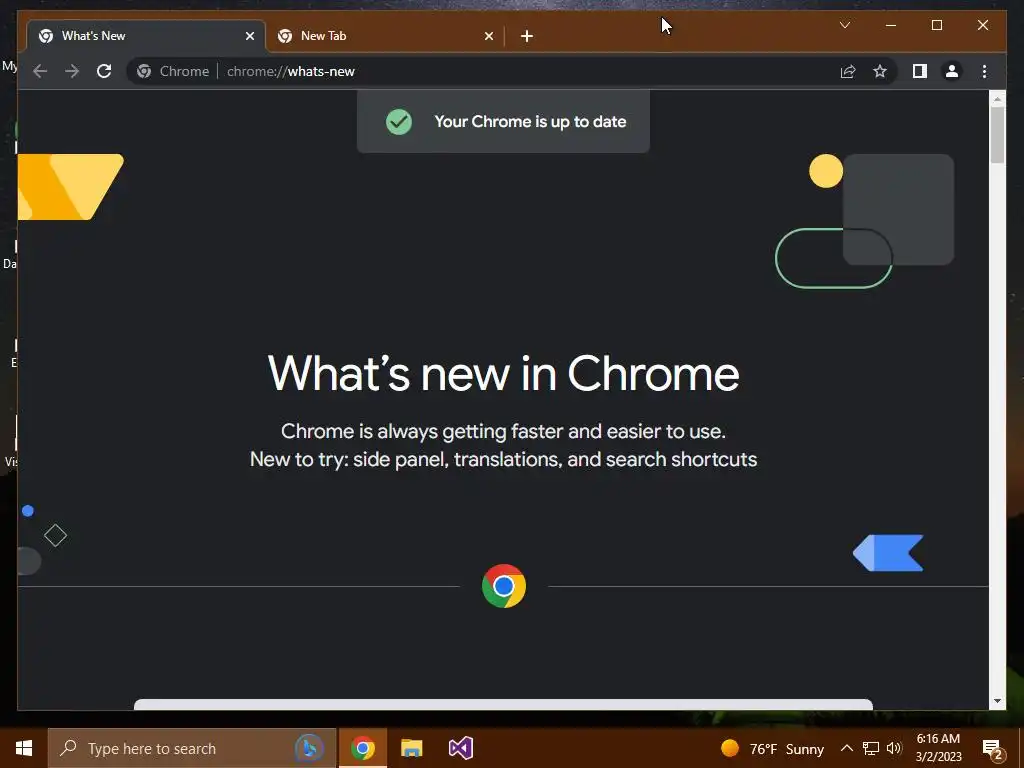Open the volume control tray icon
The height and width of the screenshot is (768, 1024).
(x=894, y=748)
